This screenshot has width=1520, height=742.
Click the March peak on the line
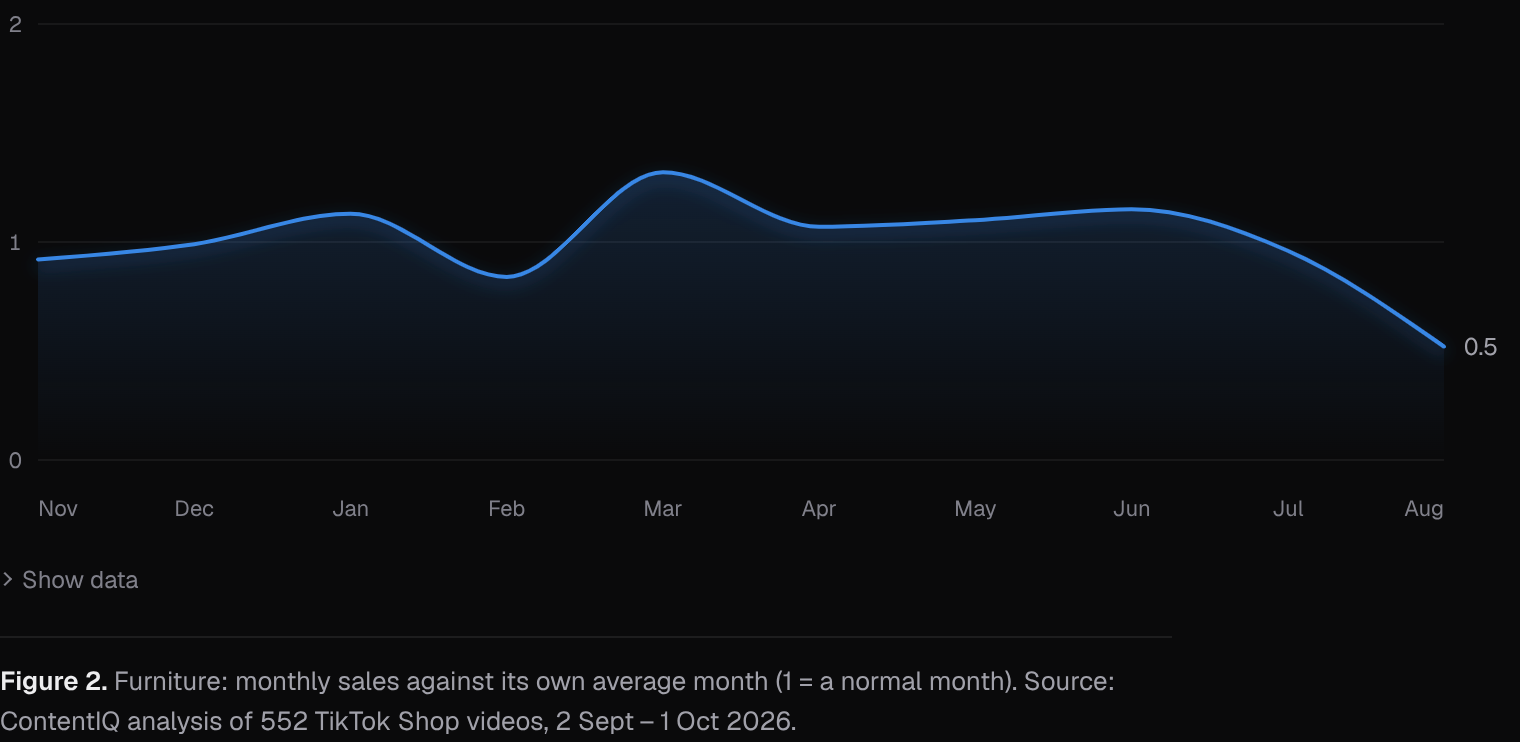pos(662,172)
